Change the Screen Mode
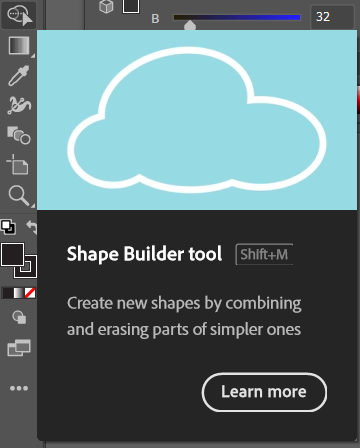The height and width of the screenshot is (448, 360). [x=19, y=348]
